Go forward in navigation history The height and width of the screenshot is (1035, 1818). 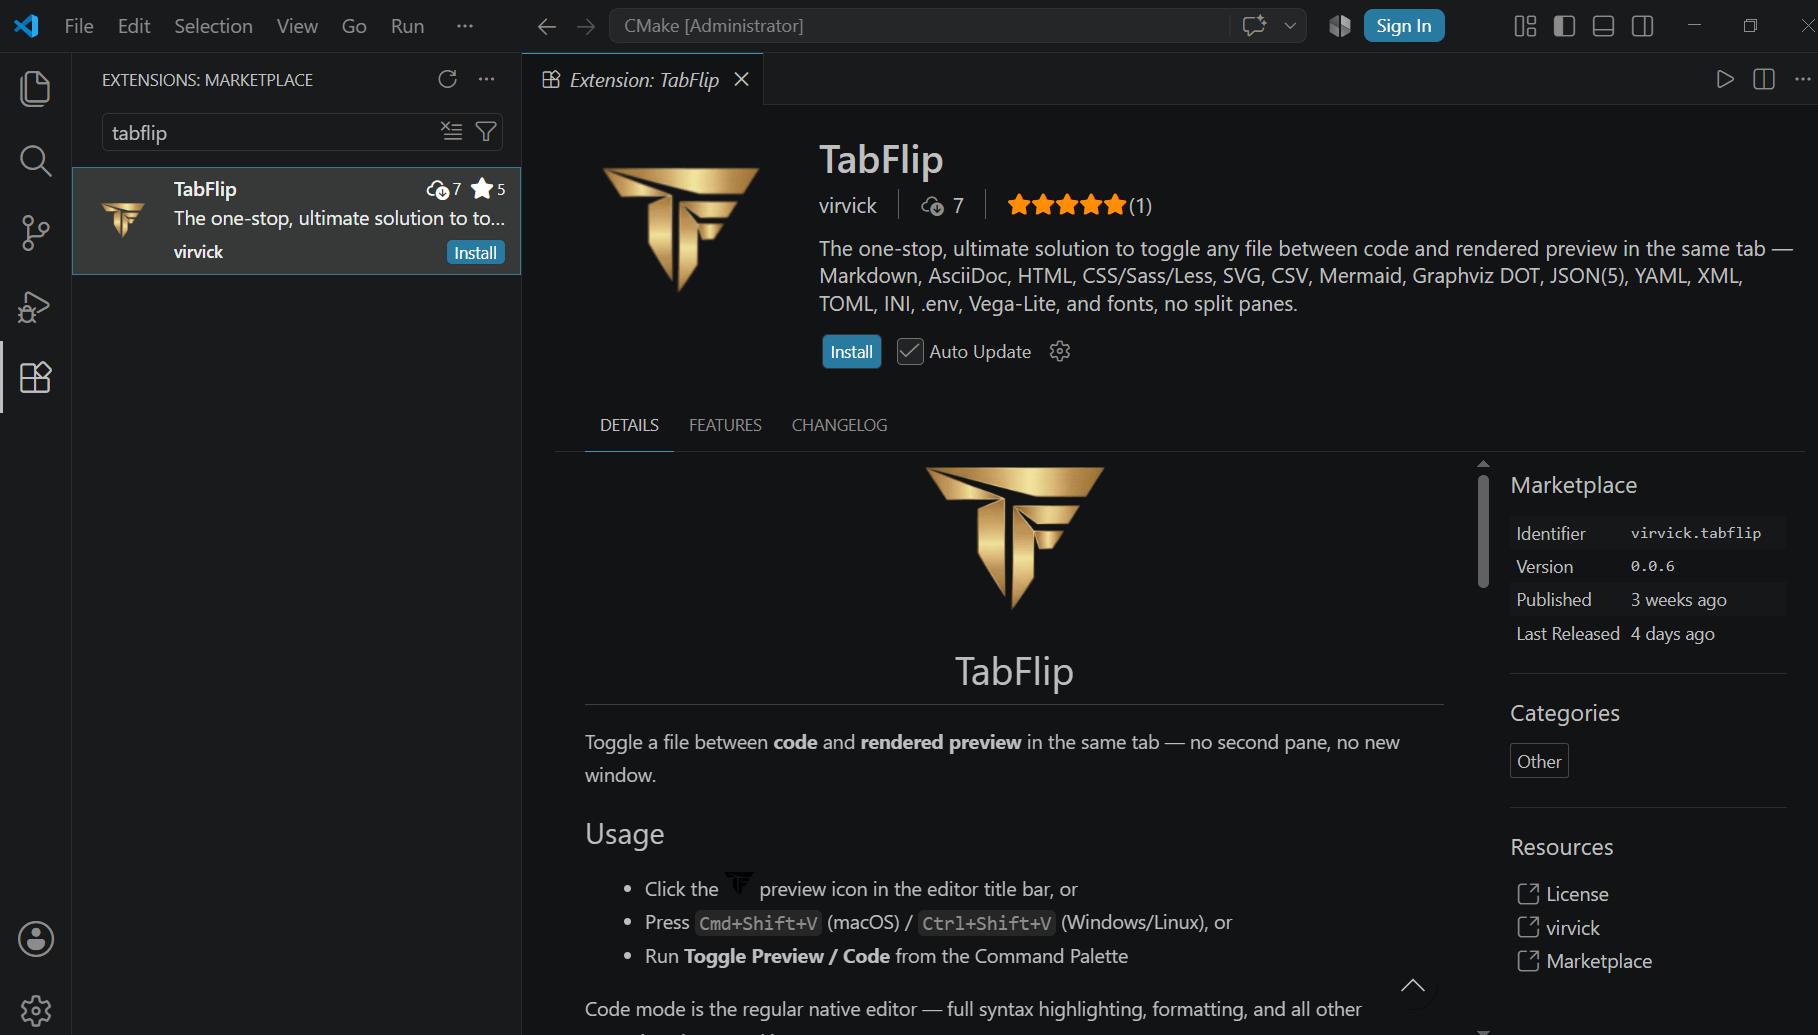point(586,26)
